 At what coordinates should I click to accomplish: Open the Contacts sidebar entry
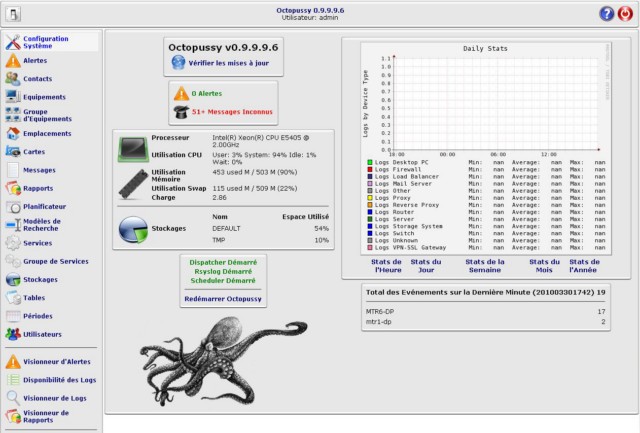[37, 78]
